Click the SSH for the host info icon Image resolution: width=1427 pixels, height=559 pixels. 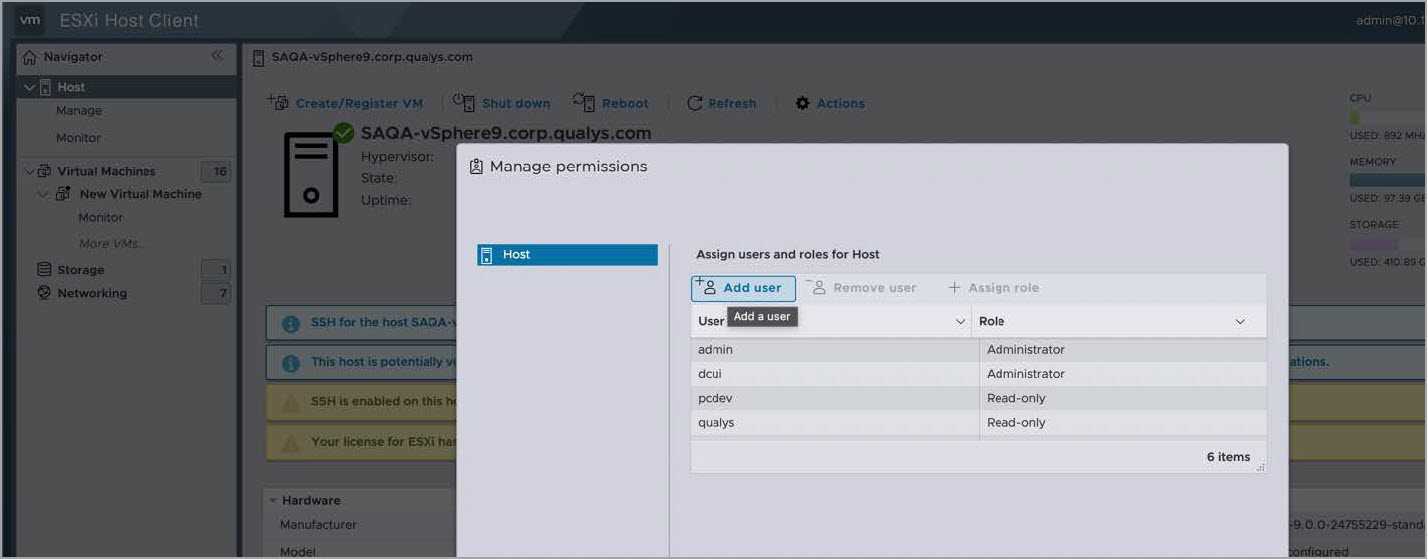(x=291, y=323)
